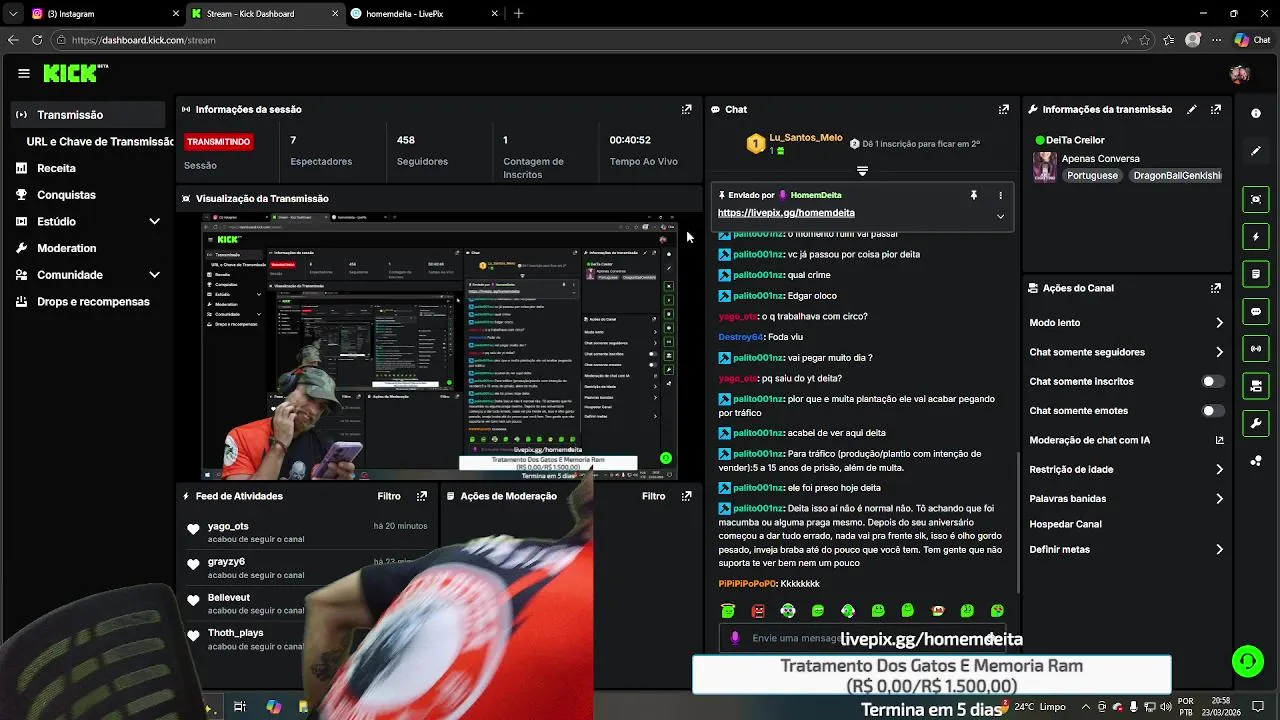Pop out the Feed de Atividades panel
The width and height of the screenshot is (1280, 720).
(422, 496)
